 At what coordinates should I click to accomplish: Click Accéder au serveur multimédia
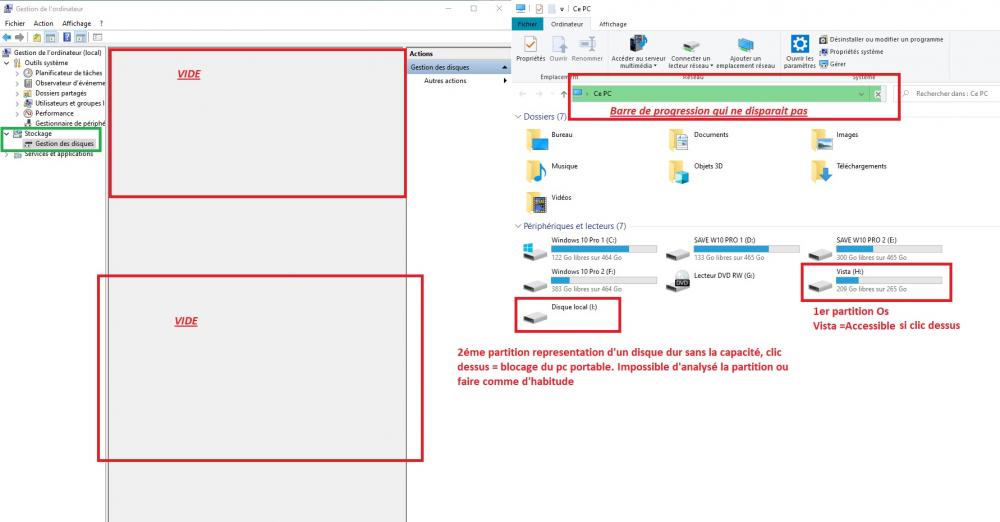638,52
